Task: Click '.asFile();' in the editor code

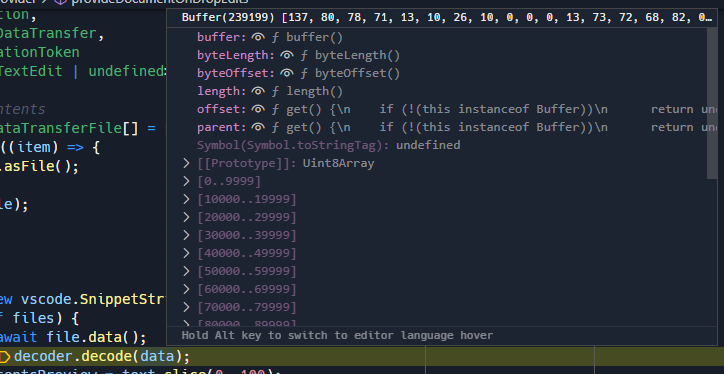Action: point(40,166)
